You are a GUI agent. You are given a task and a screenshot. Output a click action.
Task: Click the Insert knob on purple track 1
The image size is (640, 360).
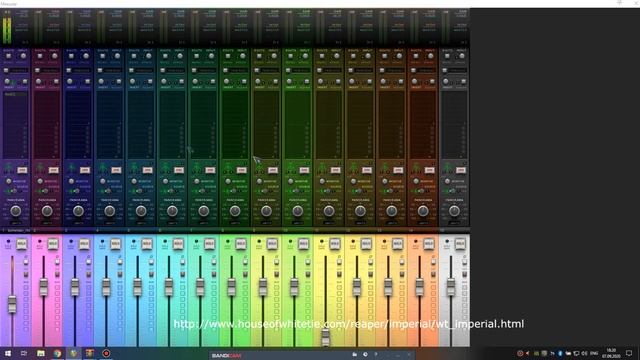[x=7, y=82]
